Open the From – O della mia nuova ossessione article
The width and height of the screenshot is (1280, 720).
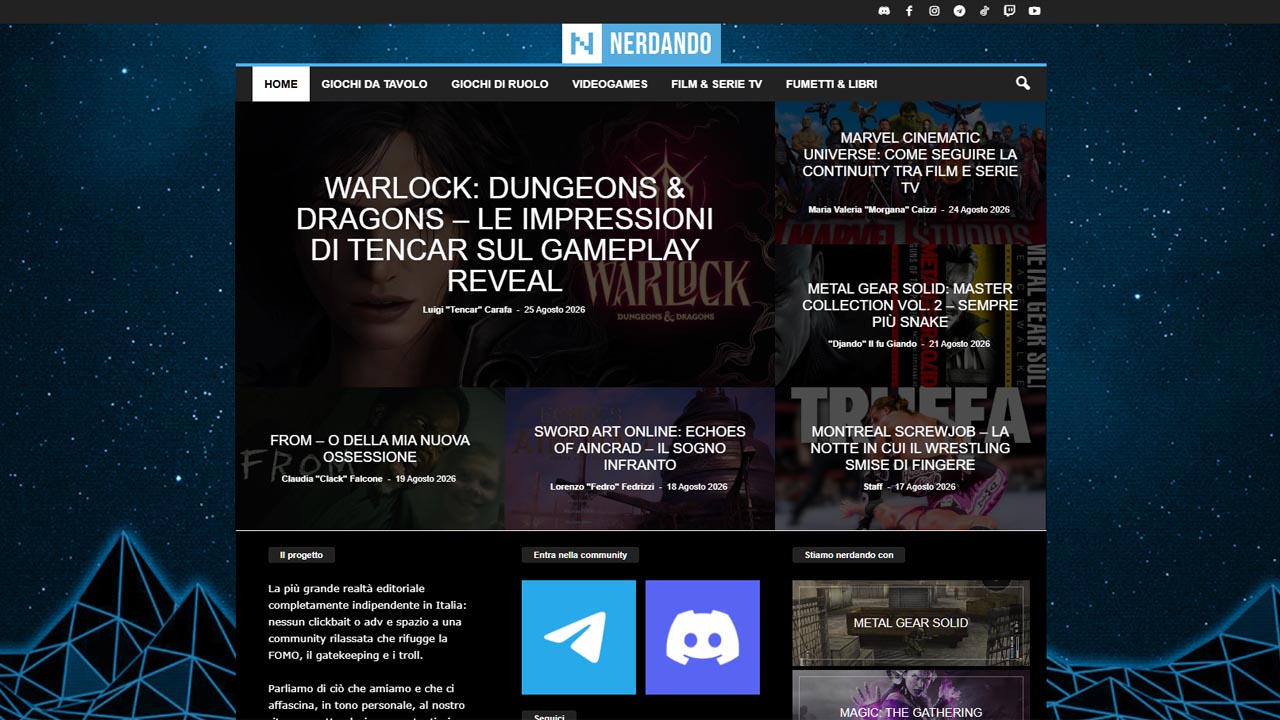(x=370, y=448)
